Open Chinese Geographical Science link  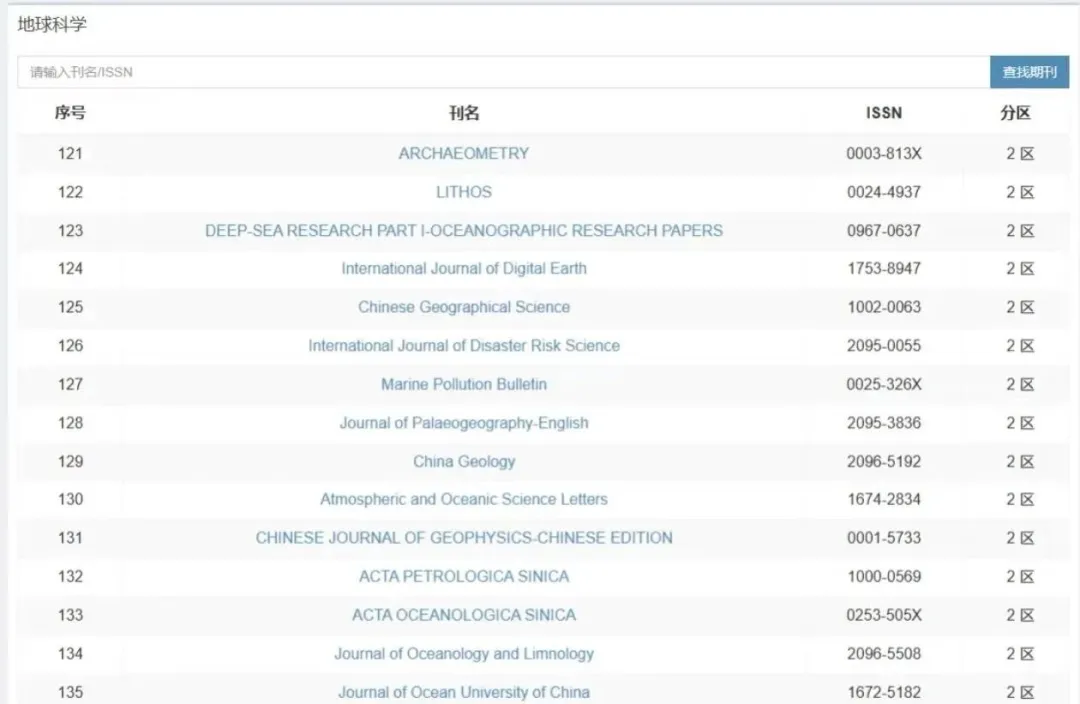point(464,307)
